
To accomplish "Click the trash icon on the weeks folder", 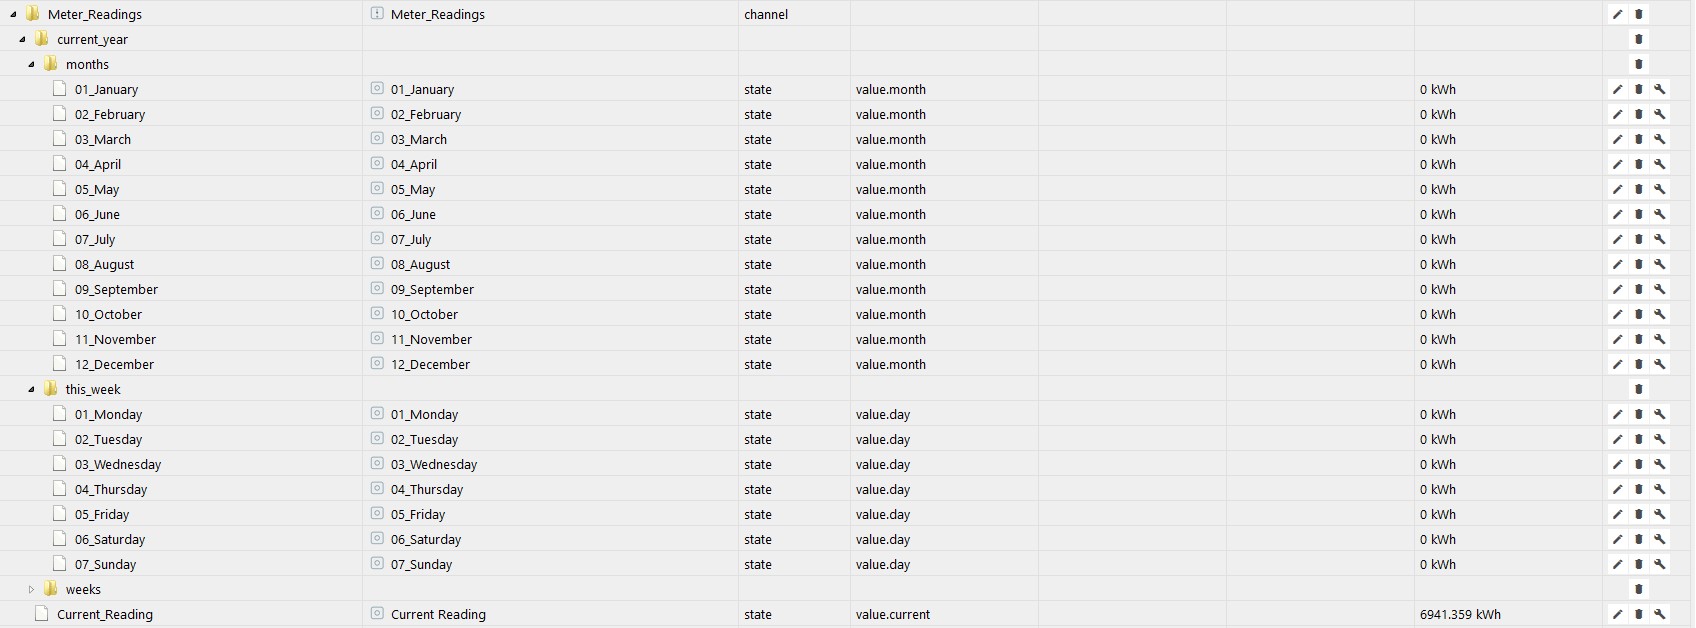I will pos(1638,589).
